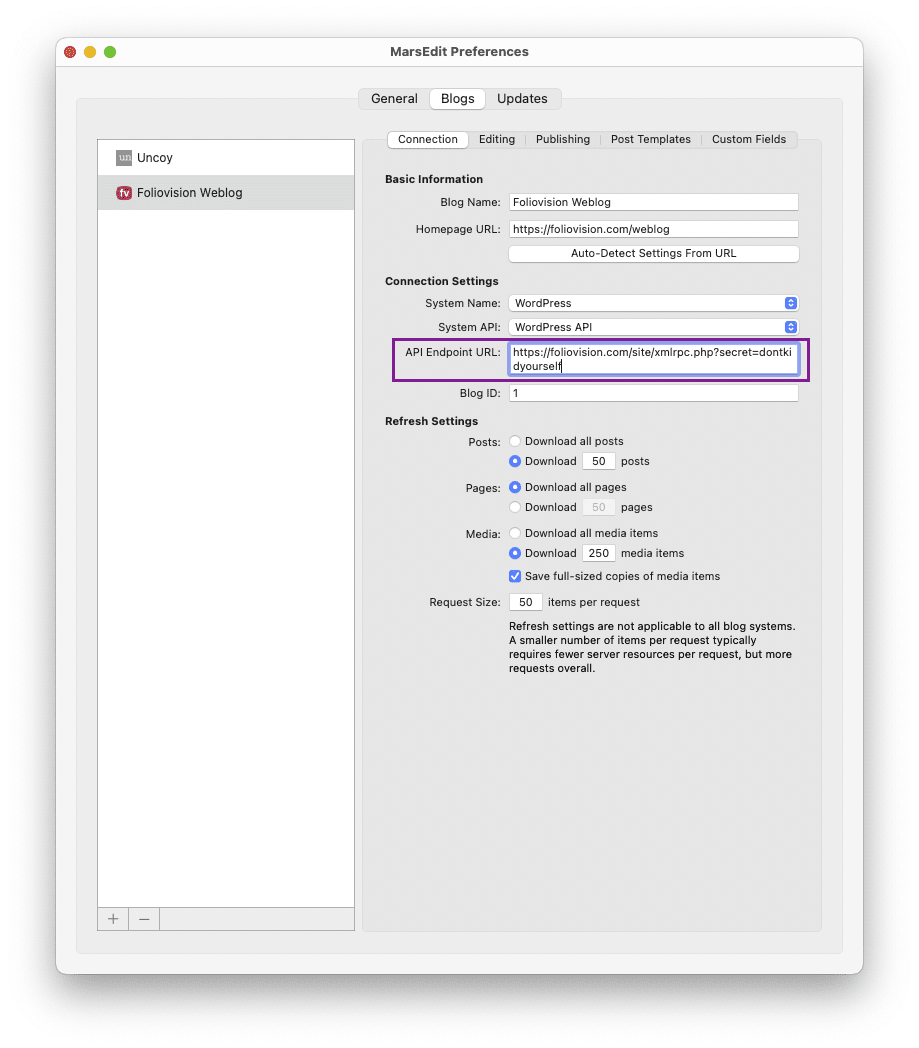Click the 'API Endpoint URL:' label
919x1048 pixels.
(452, 352)
